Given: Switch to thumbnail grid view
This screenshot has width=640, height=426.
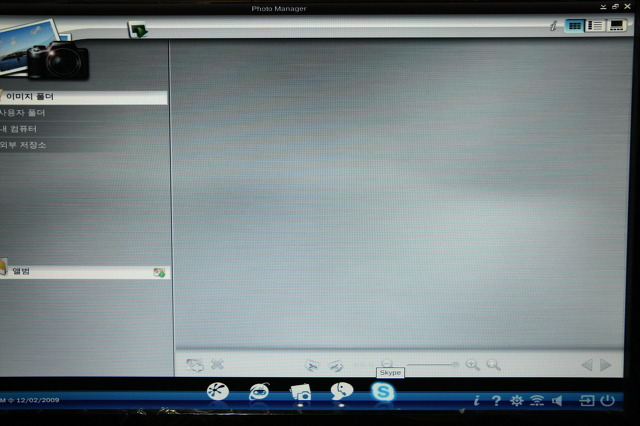Looking at the screenshot, I should click(575, 26).
